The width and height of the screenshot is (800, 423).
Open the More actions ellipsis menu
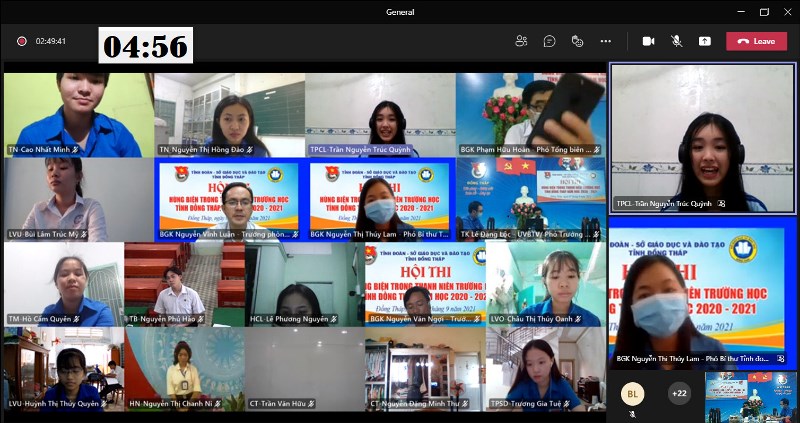click(605, 41)
